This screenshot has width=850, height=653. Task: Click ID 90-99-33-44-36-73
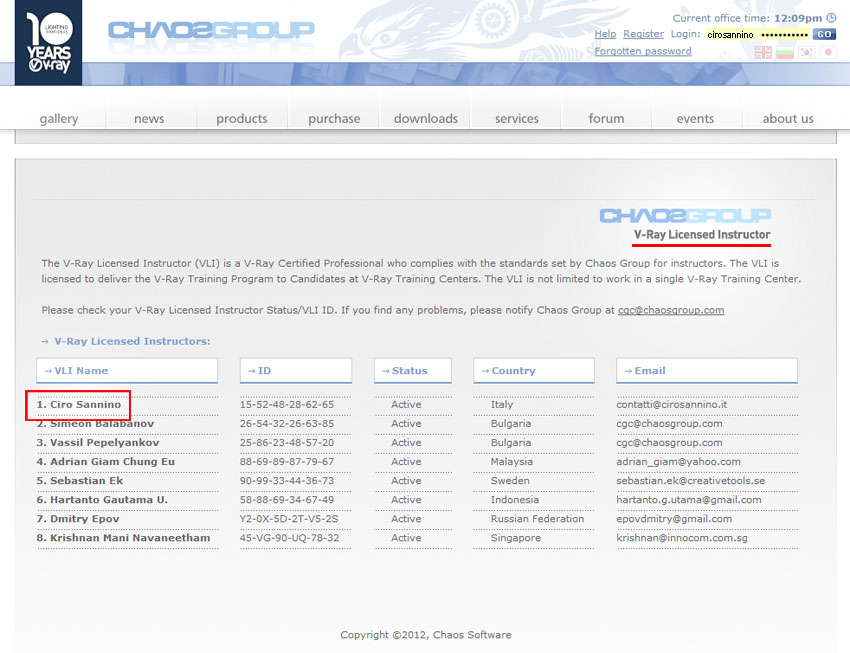(287, 480)
